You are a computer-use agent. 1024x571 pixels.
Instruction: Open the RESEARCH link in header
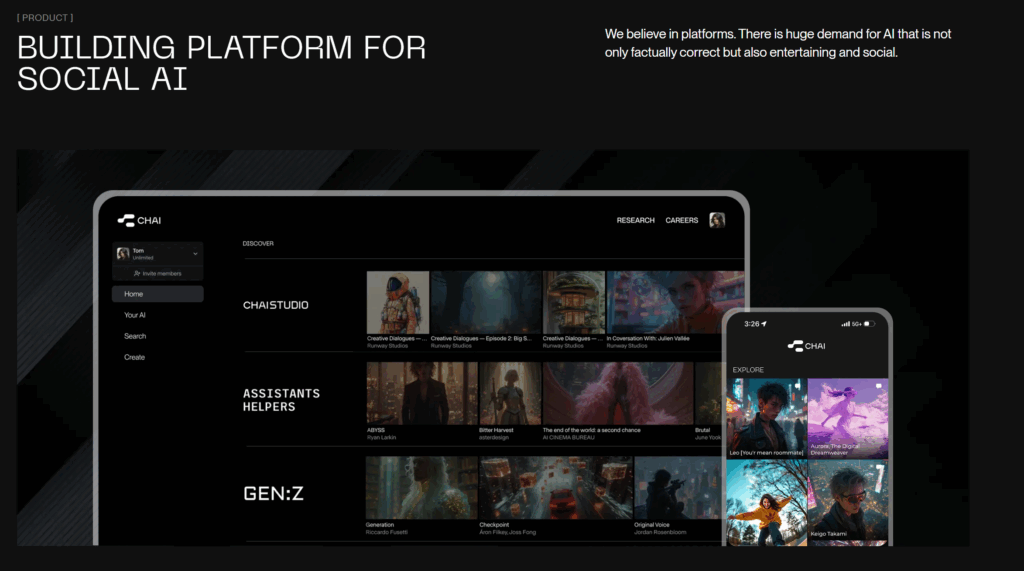tap(635, 220)
